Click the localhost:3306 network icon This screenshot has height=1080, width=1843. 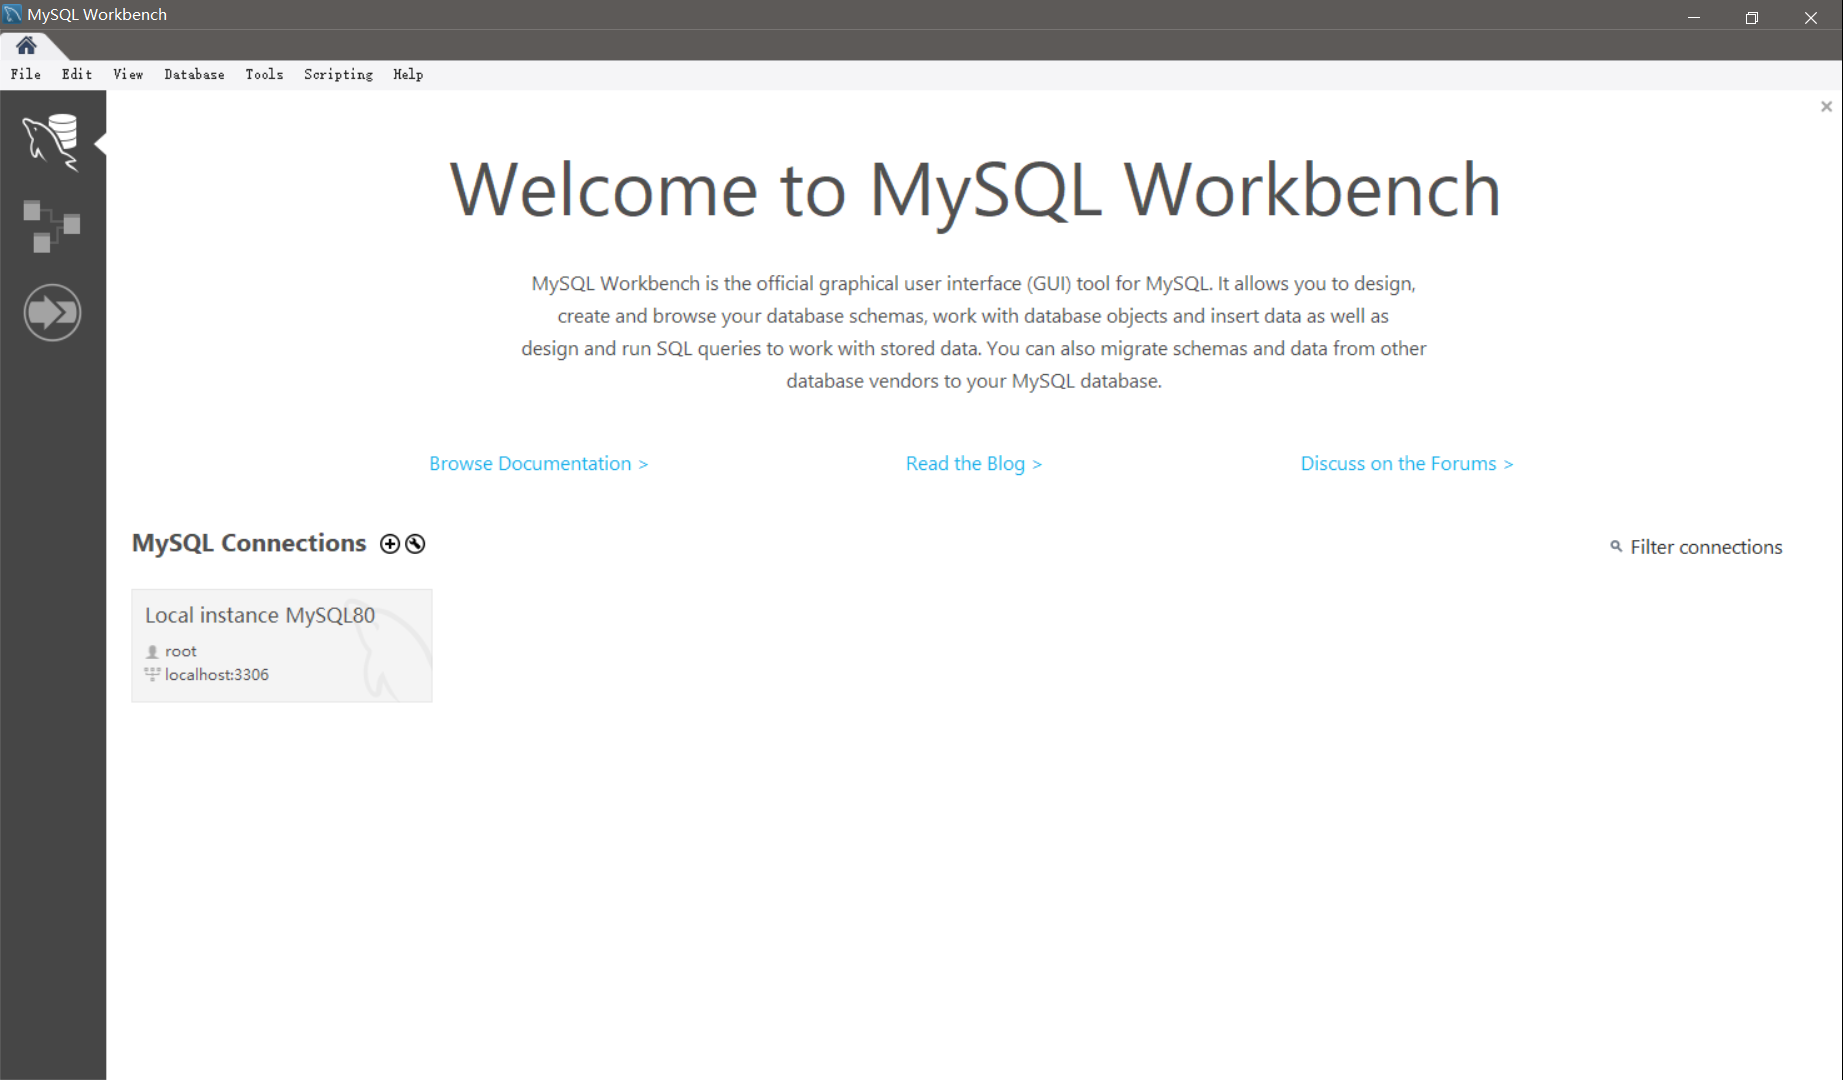[x=152, y=675]
